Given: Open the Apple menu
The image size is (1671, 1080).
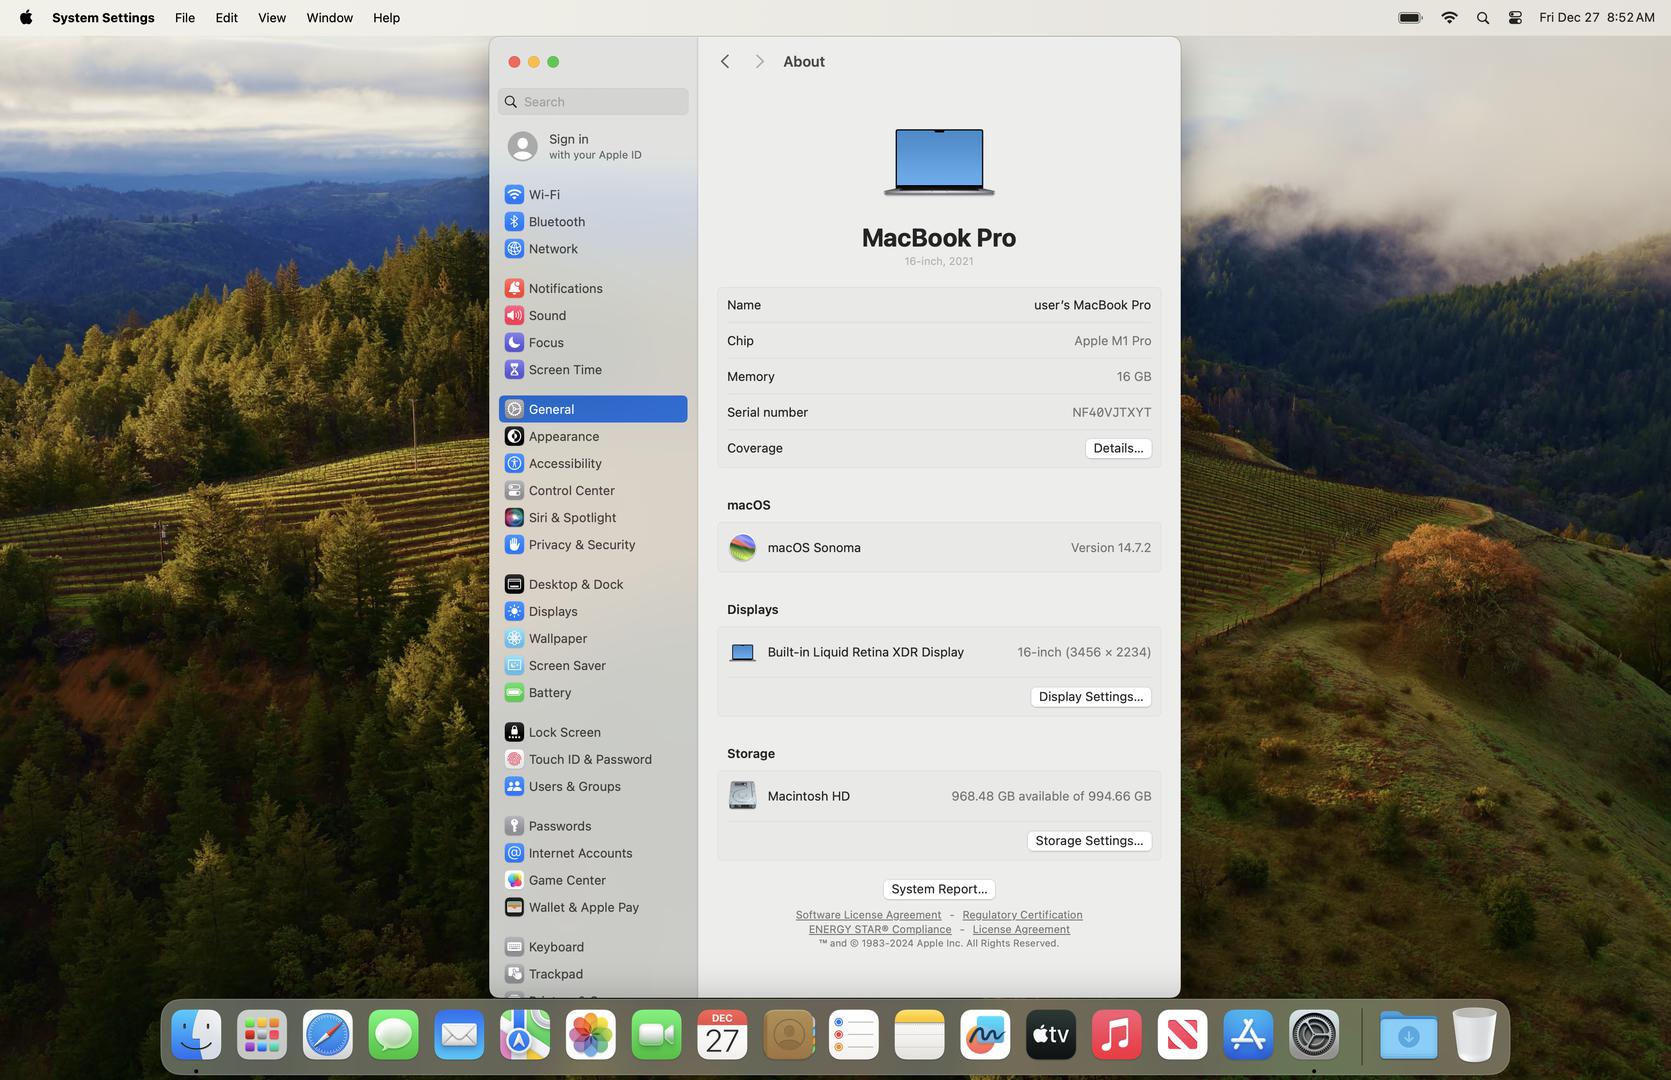Looking at the screenshot, I should click(x=26, y=18).
